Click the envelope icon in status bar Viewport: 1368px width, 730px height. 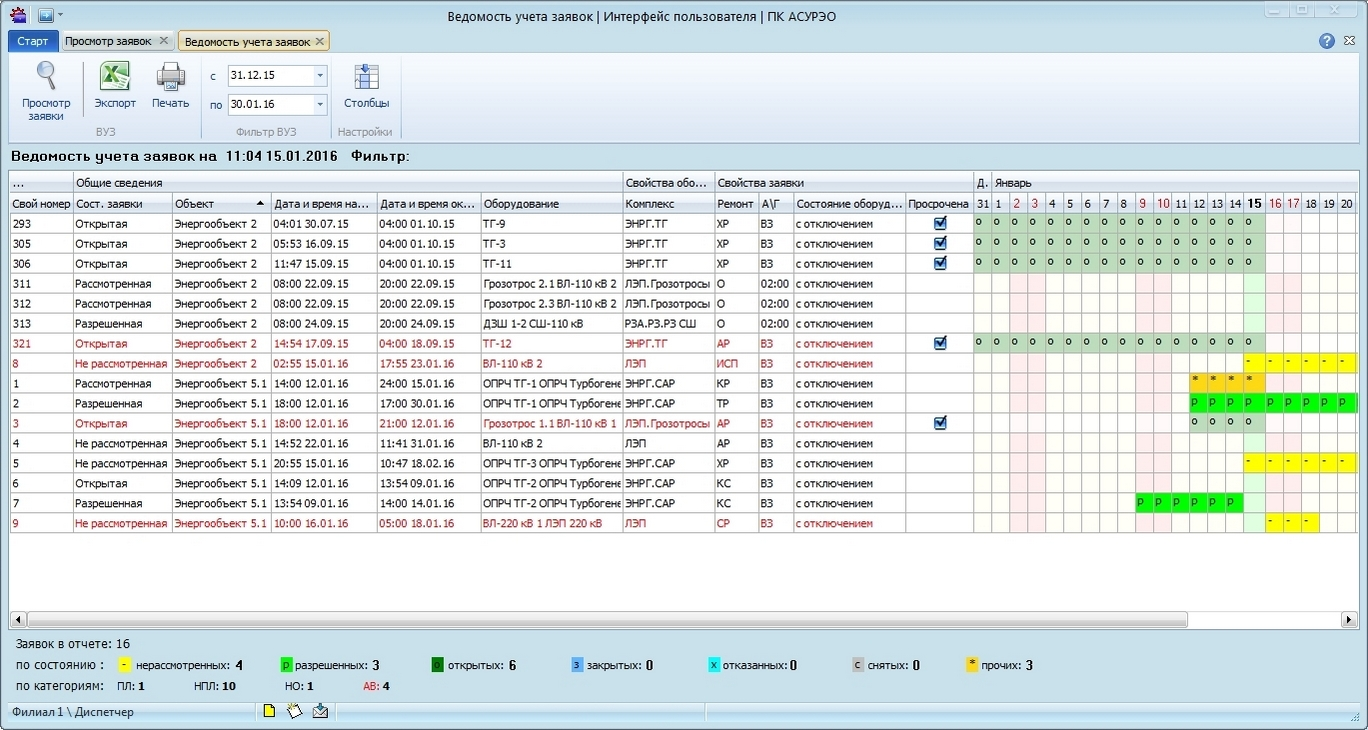[320, 711]
